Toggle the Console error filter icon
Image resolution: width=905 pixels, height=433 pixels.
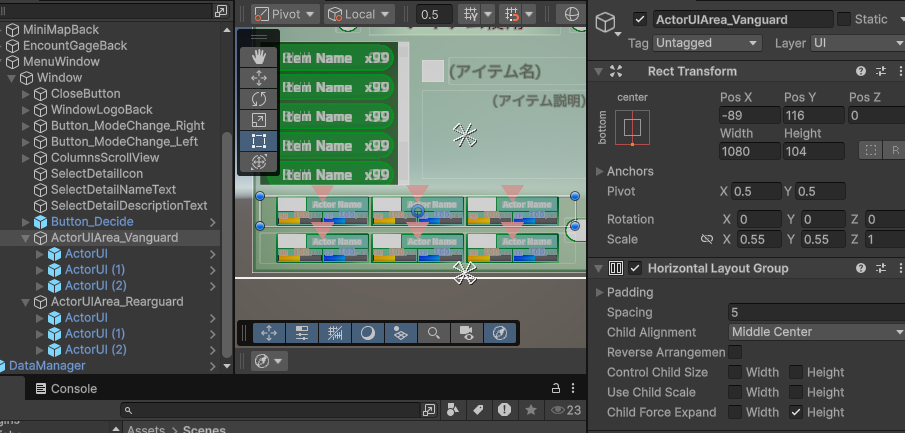[x=504, y=410]
